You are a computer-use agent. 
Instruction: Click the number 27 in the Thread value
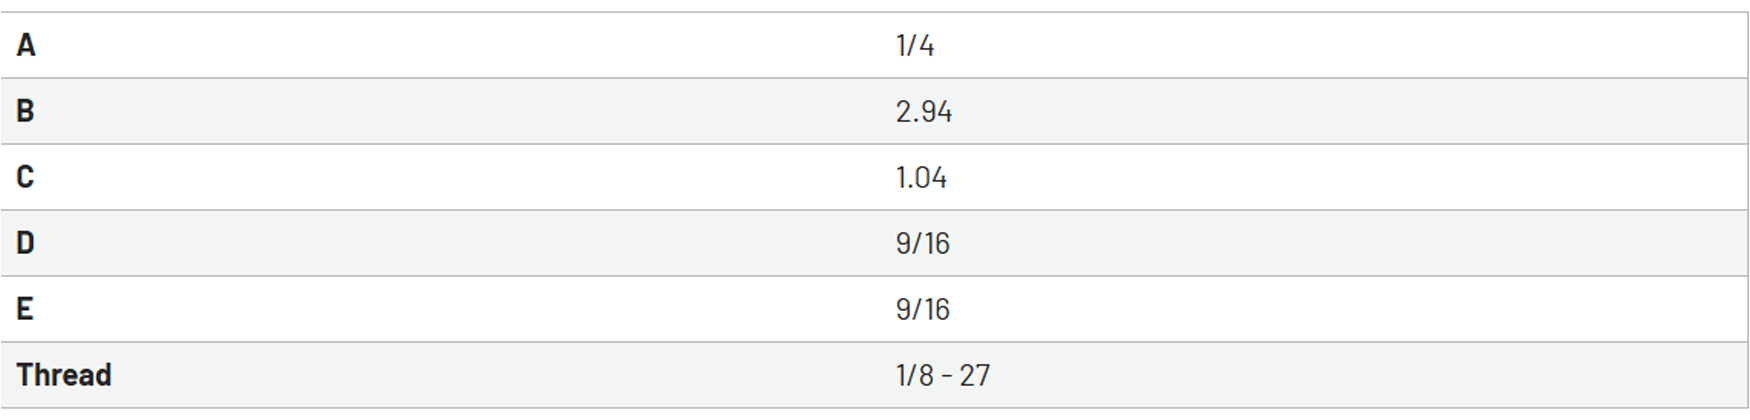(975, 376)
